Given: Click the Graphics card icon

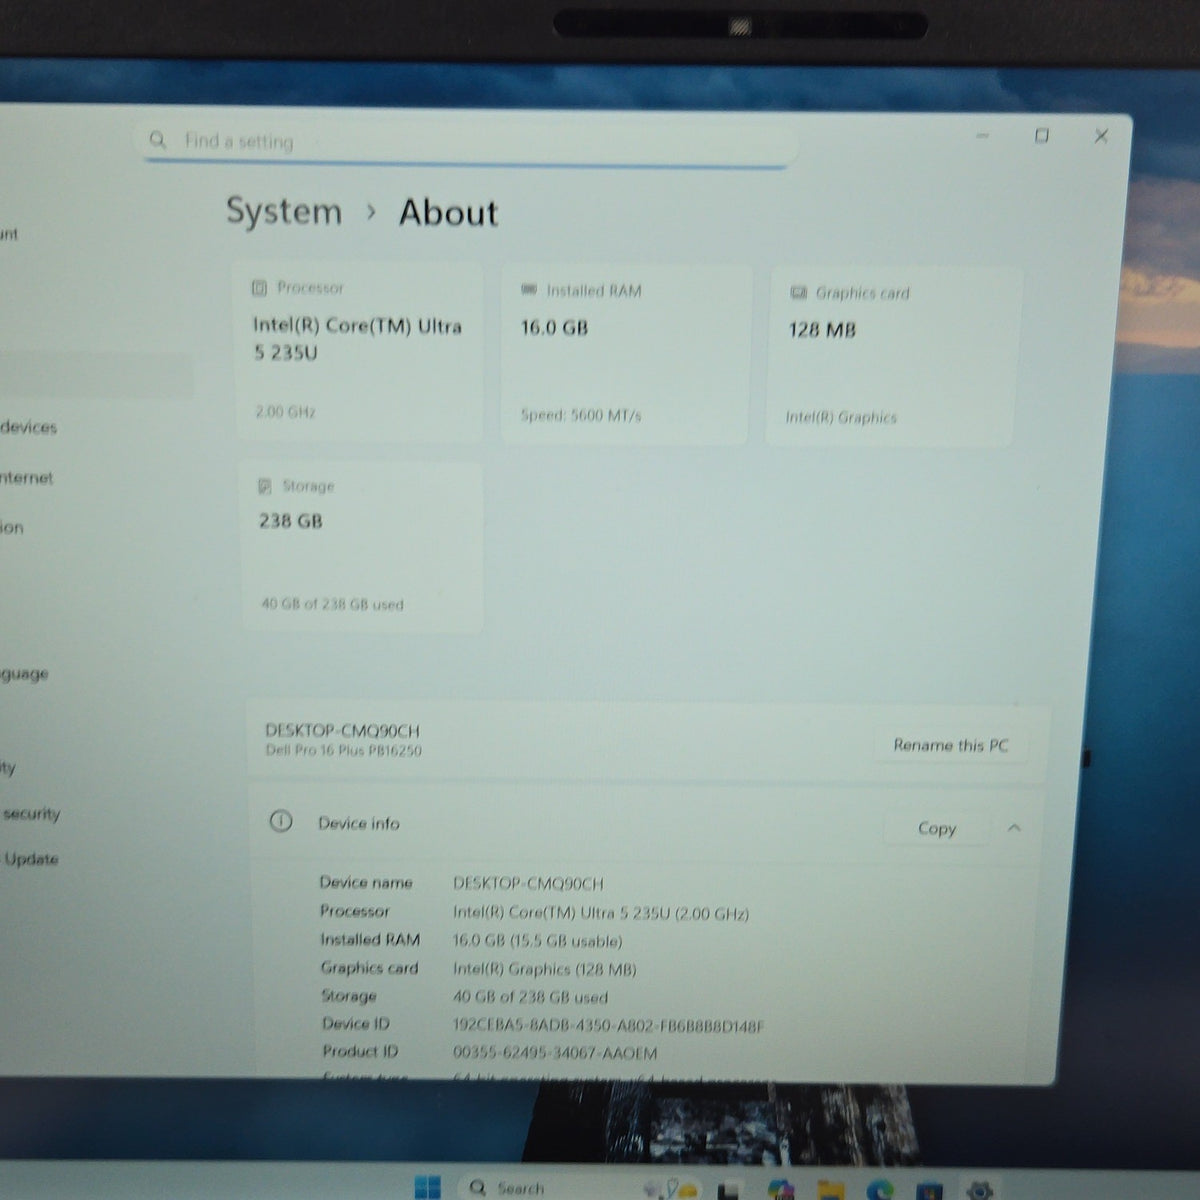Looking at the screenshot, I should point(798,293).
